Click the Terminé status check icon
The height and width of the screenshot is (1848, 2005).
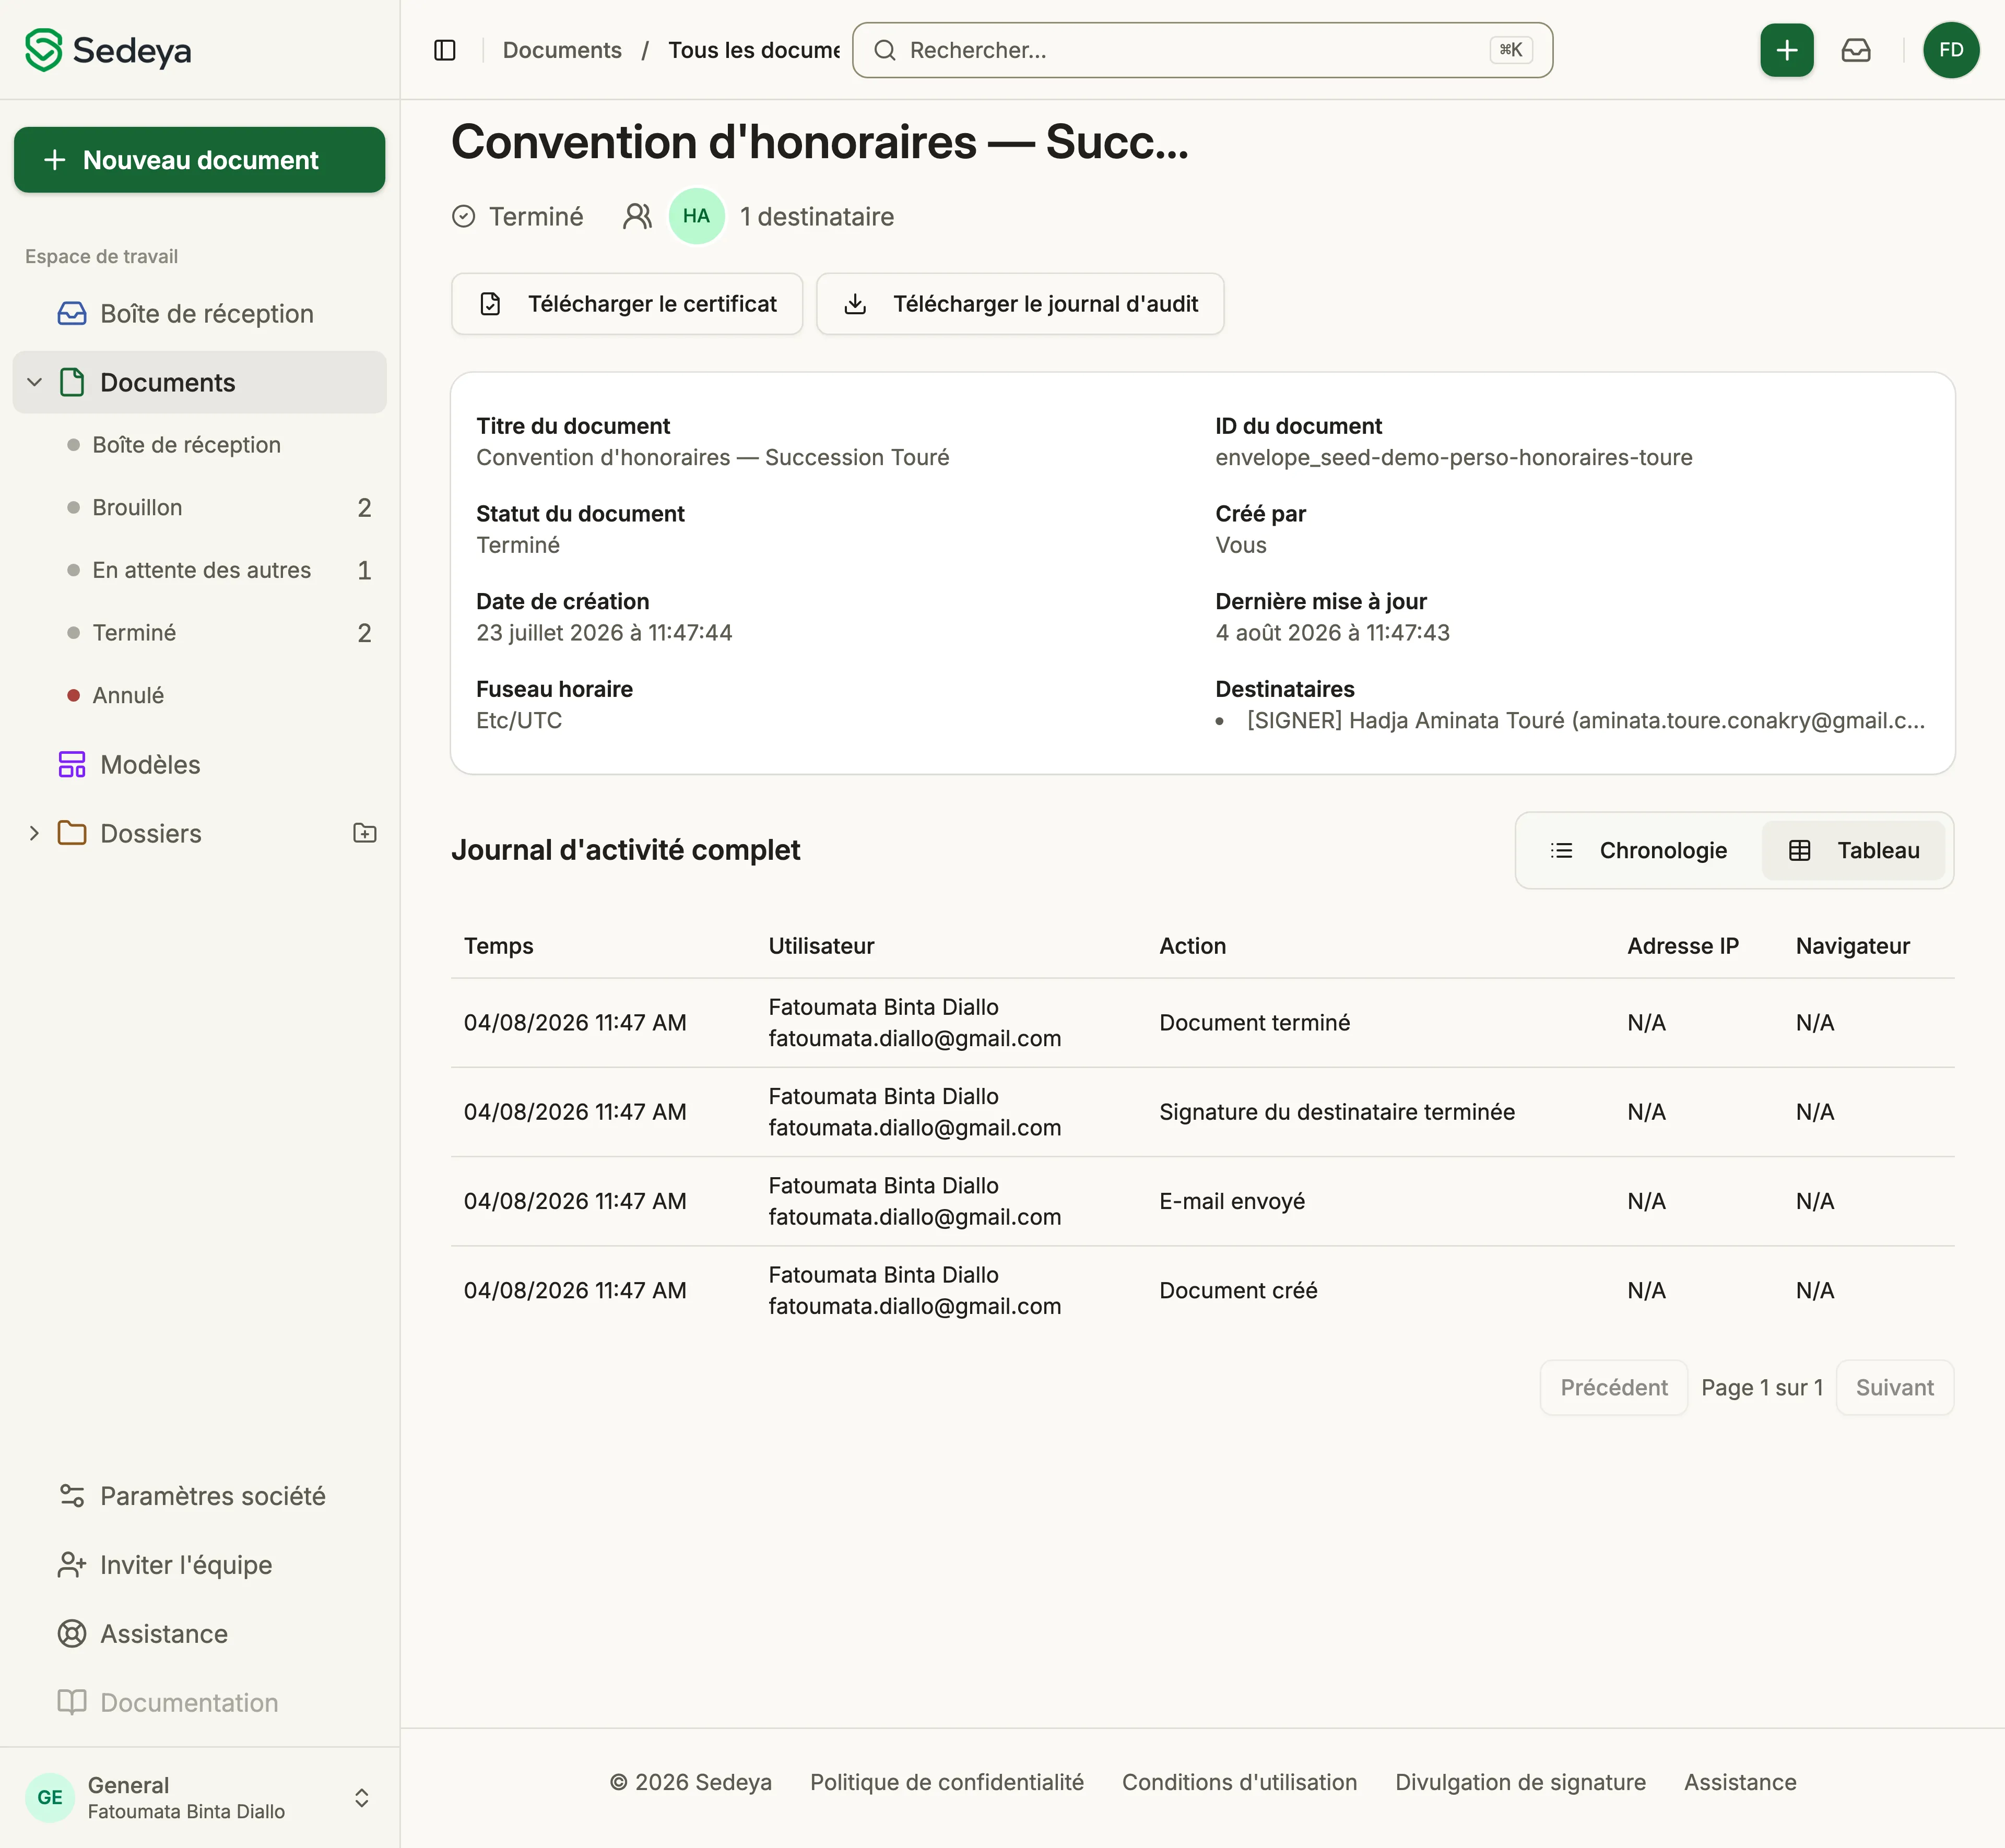463,216
